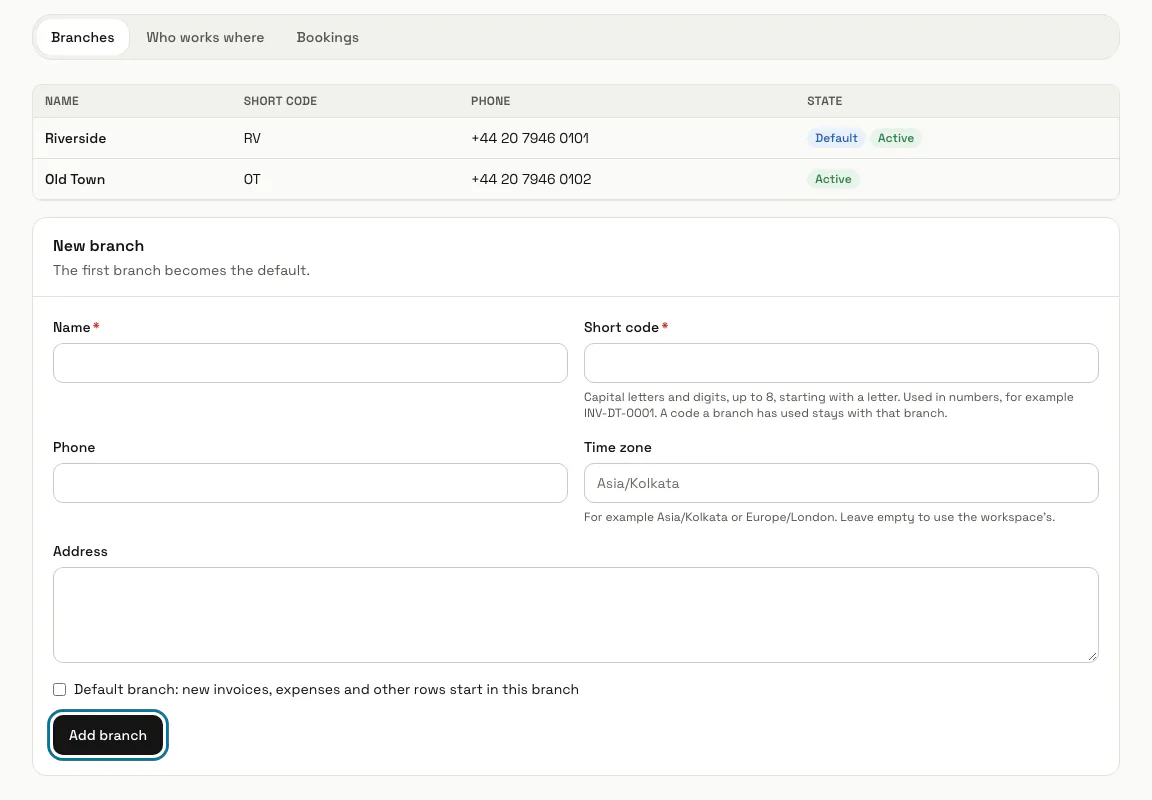Select the Riverside branch name

(76, 138)
